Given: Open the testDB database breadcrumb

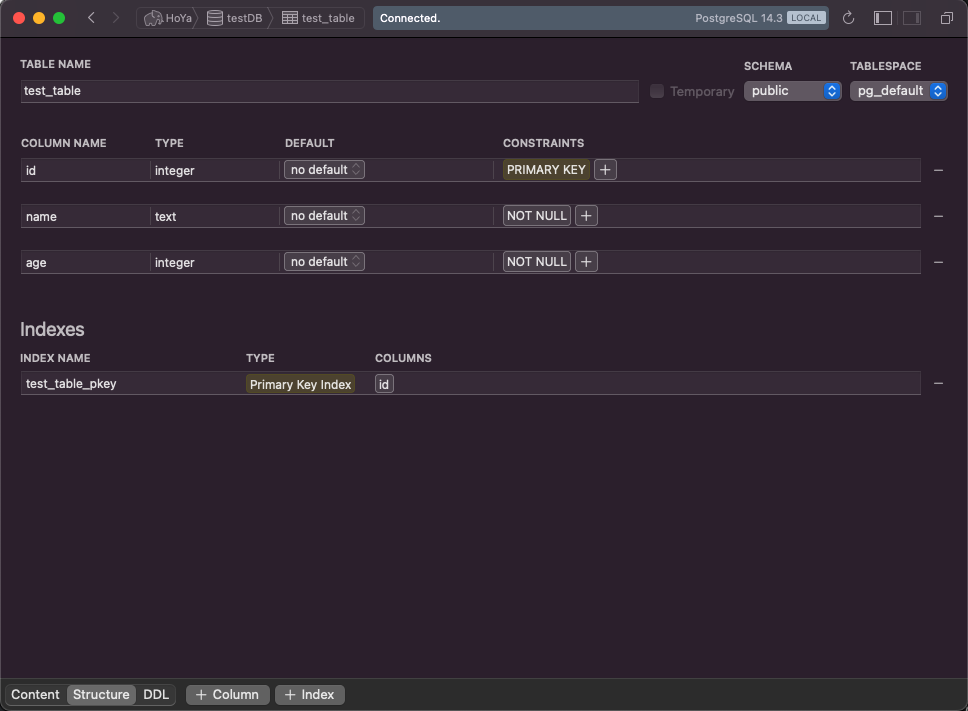Looking at the screenshot, I should (235, 18).
